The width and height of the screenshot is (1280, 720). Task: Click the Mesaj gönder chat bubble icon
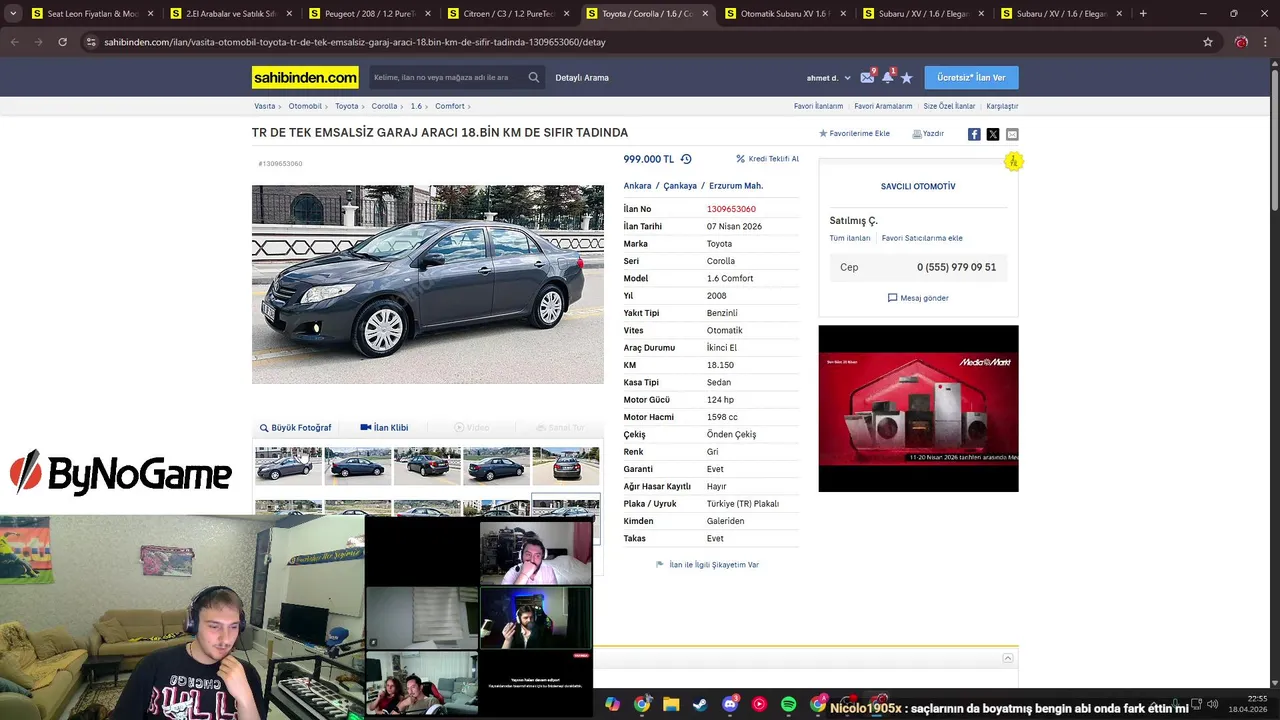[x=892, y=298]
